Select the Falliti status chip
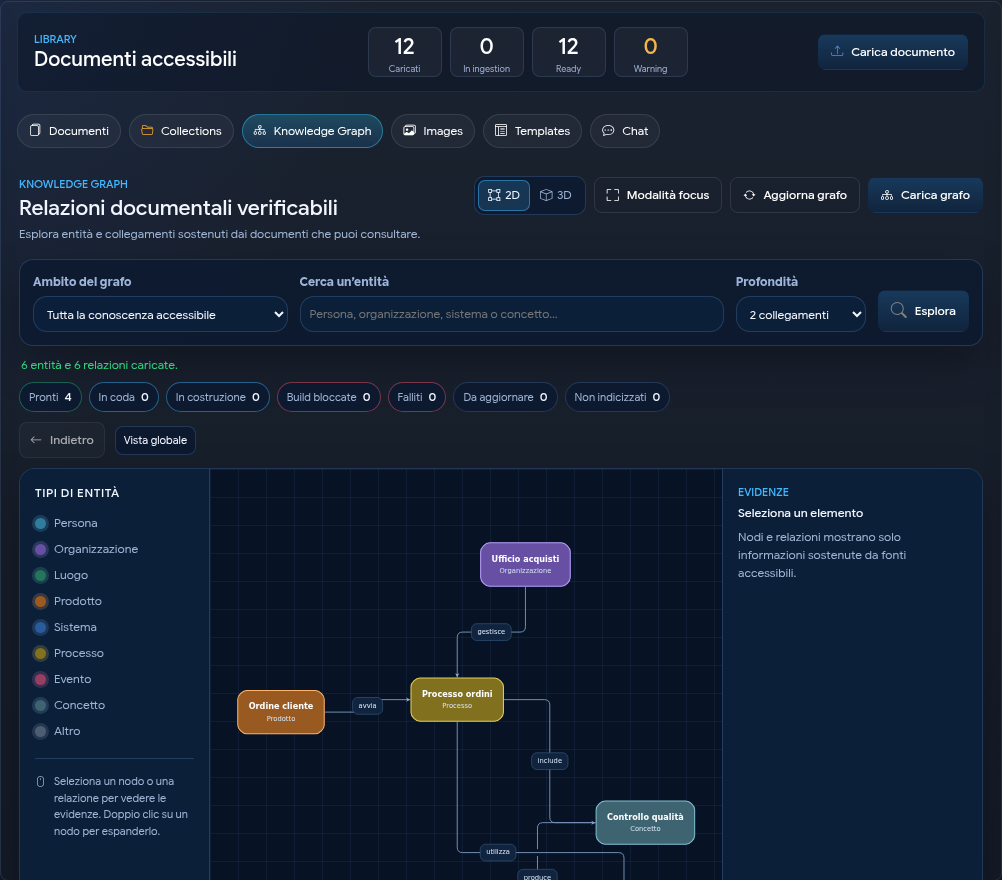The image size is (1002, 881). pos(417,397)
